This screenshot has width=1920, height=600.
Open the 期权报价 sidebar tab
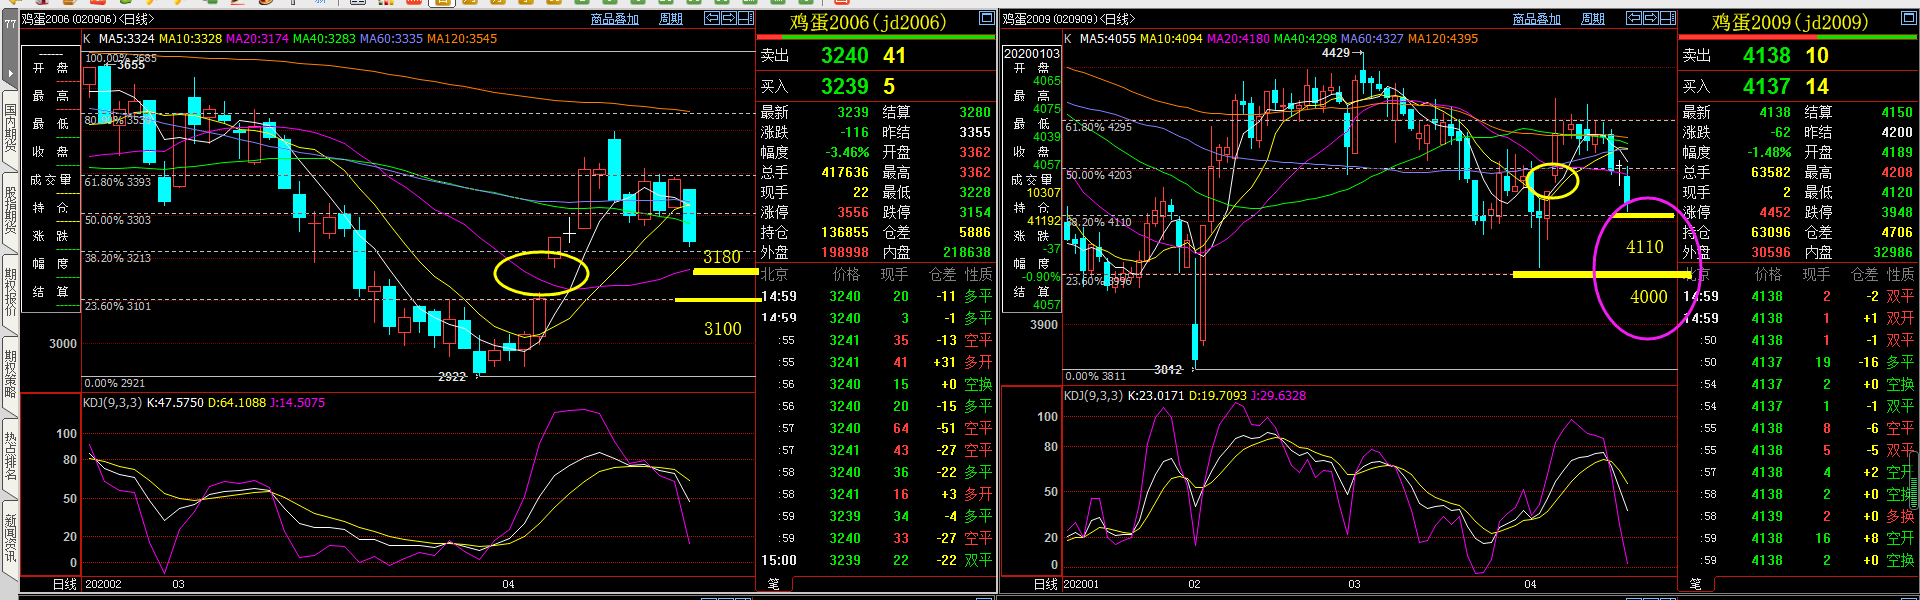(10, 293)
